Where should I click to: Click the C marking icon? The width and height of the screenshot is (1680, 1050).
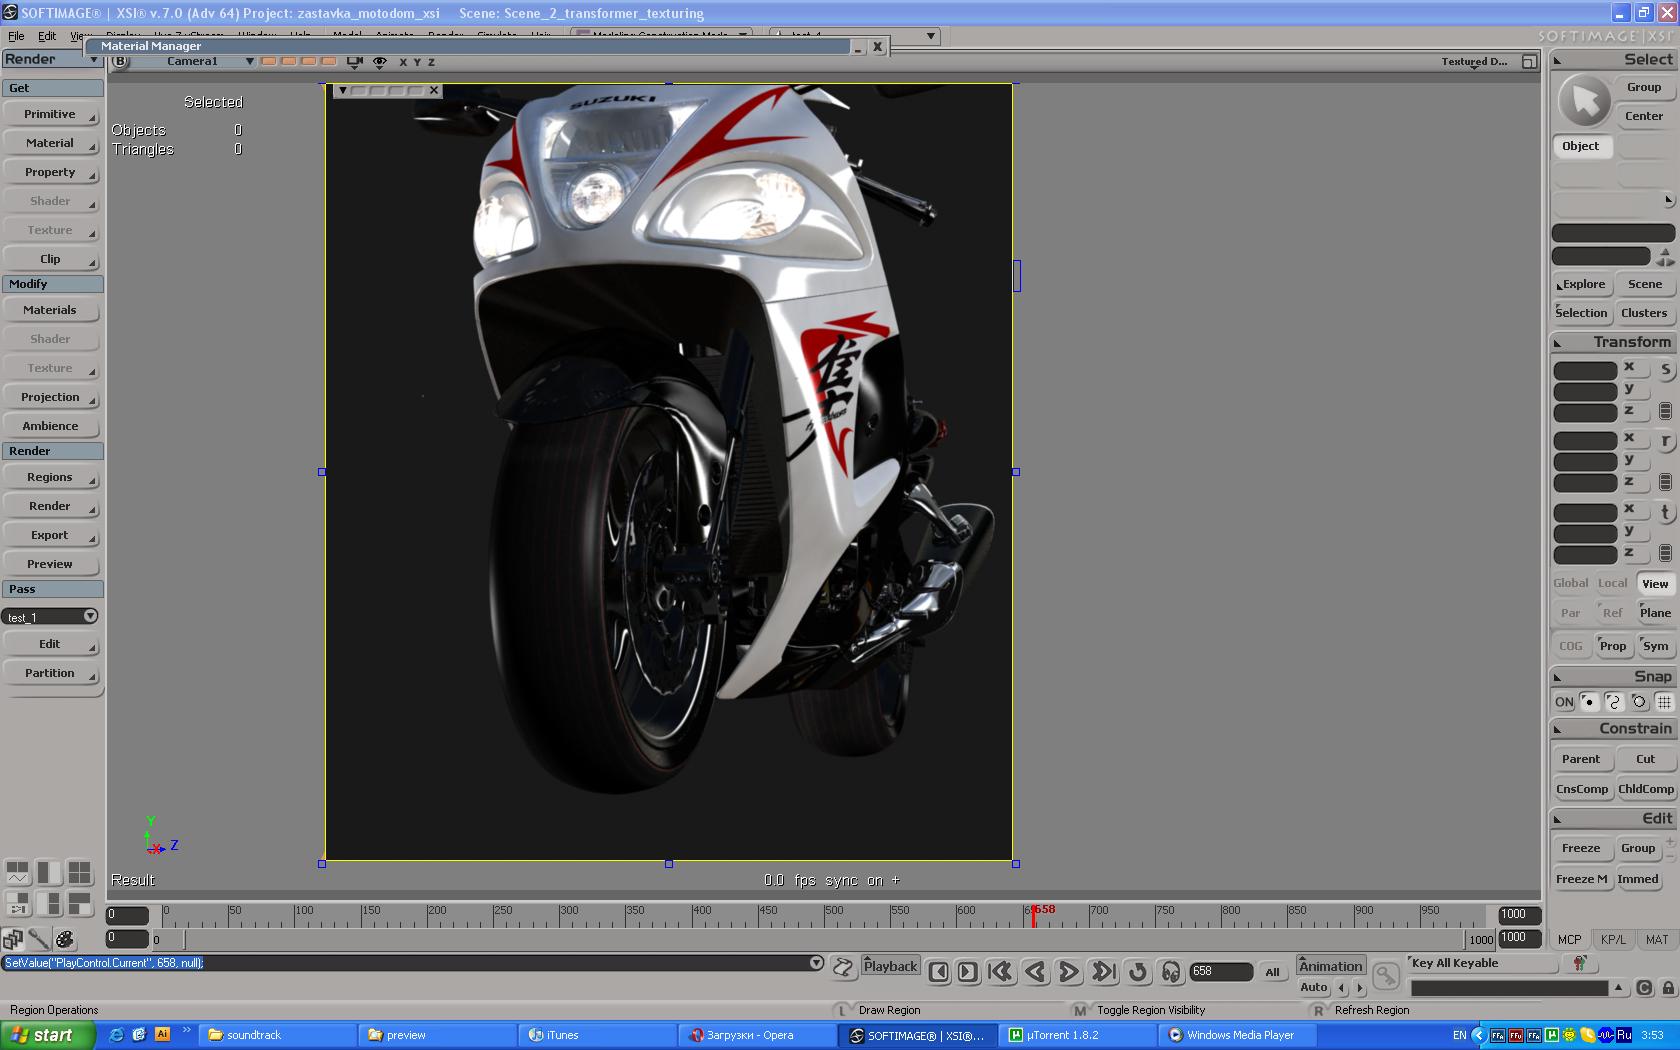[x=1645, y=988]
